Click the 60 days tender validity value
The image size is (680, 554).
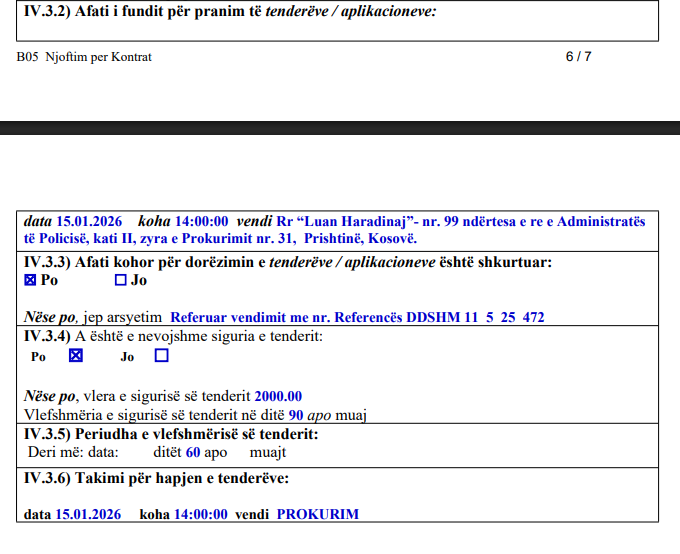coord(193,452)
